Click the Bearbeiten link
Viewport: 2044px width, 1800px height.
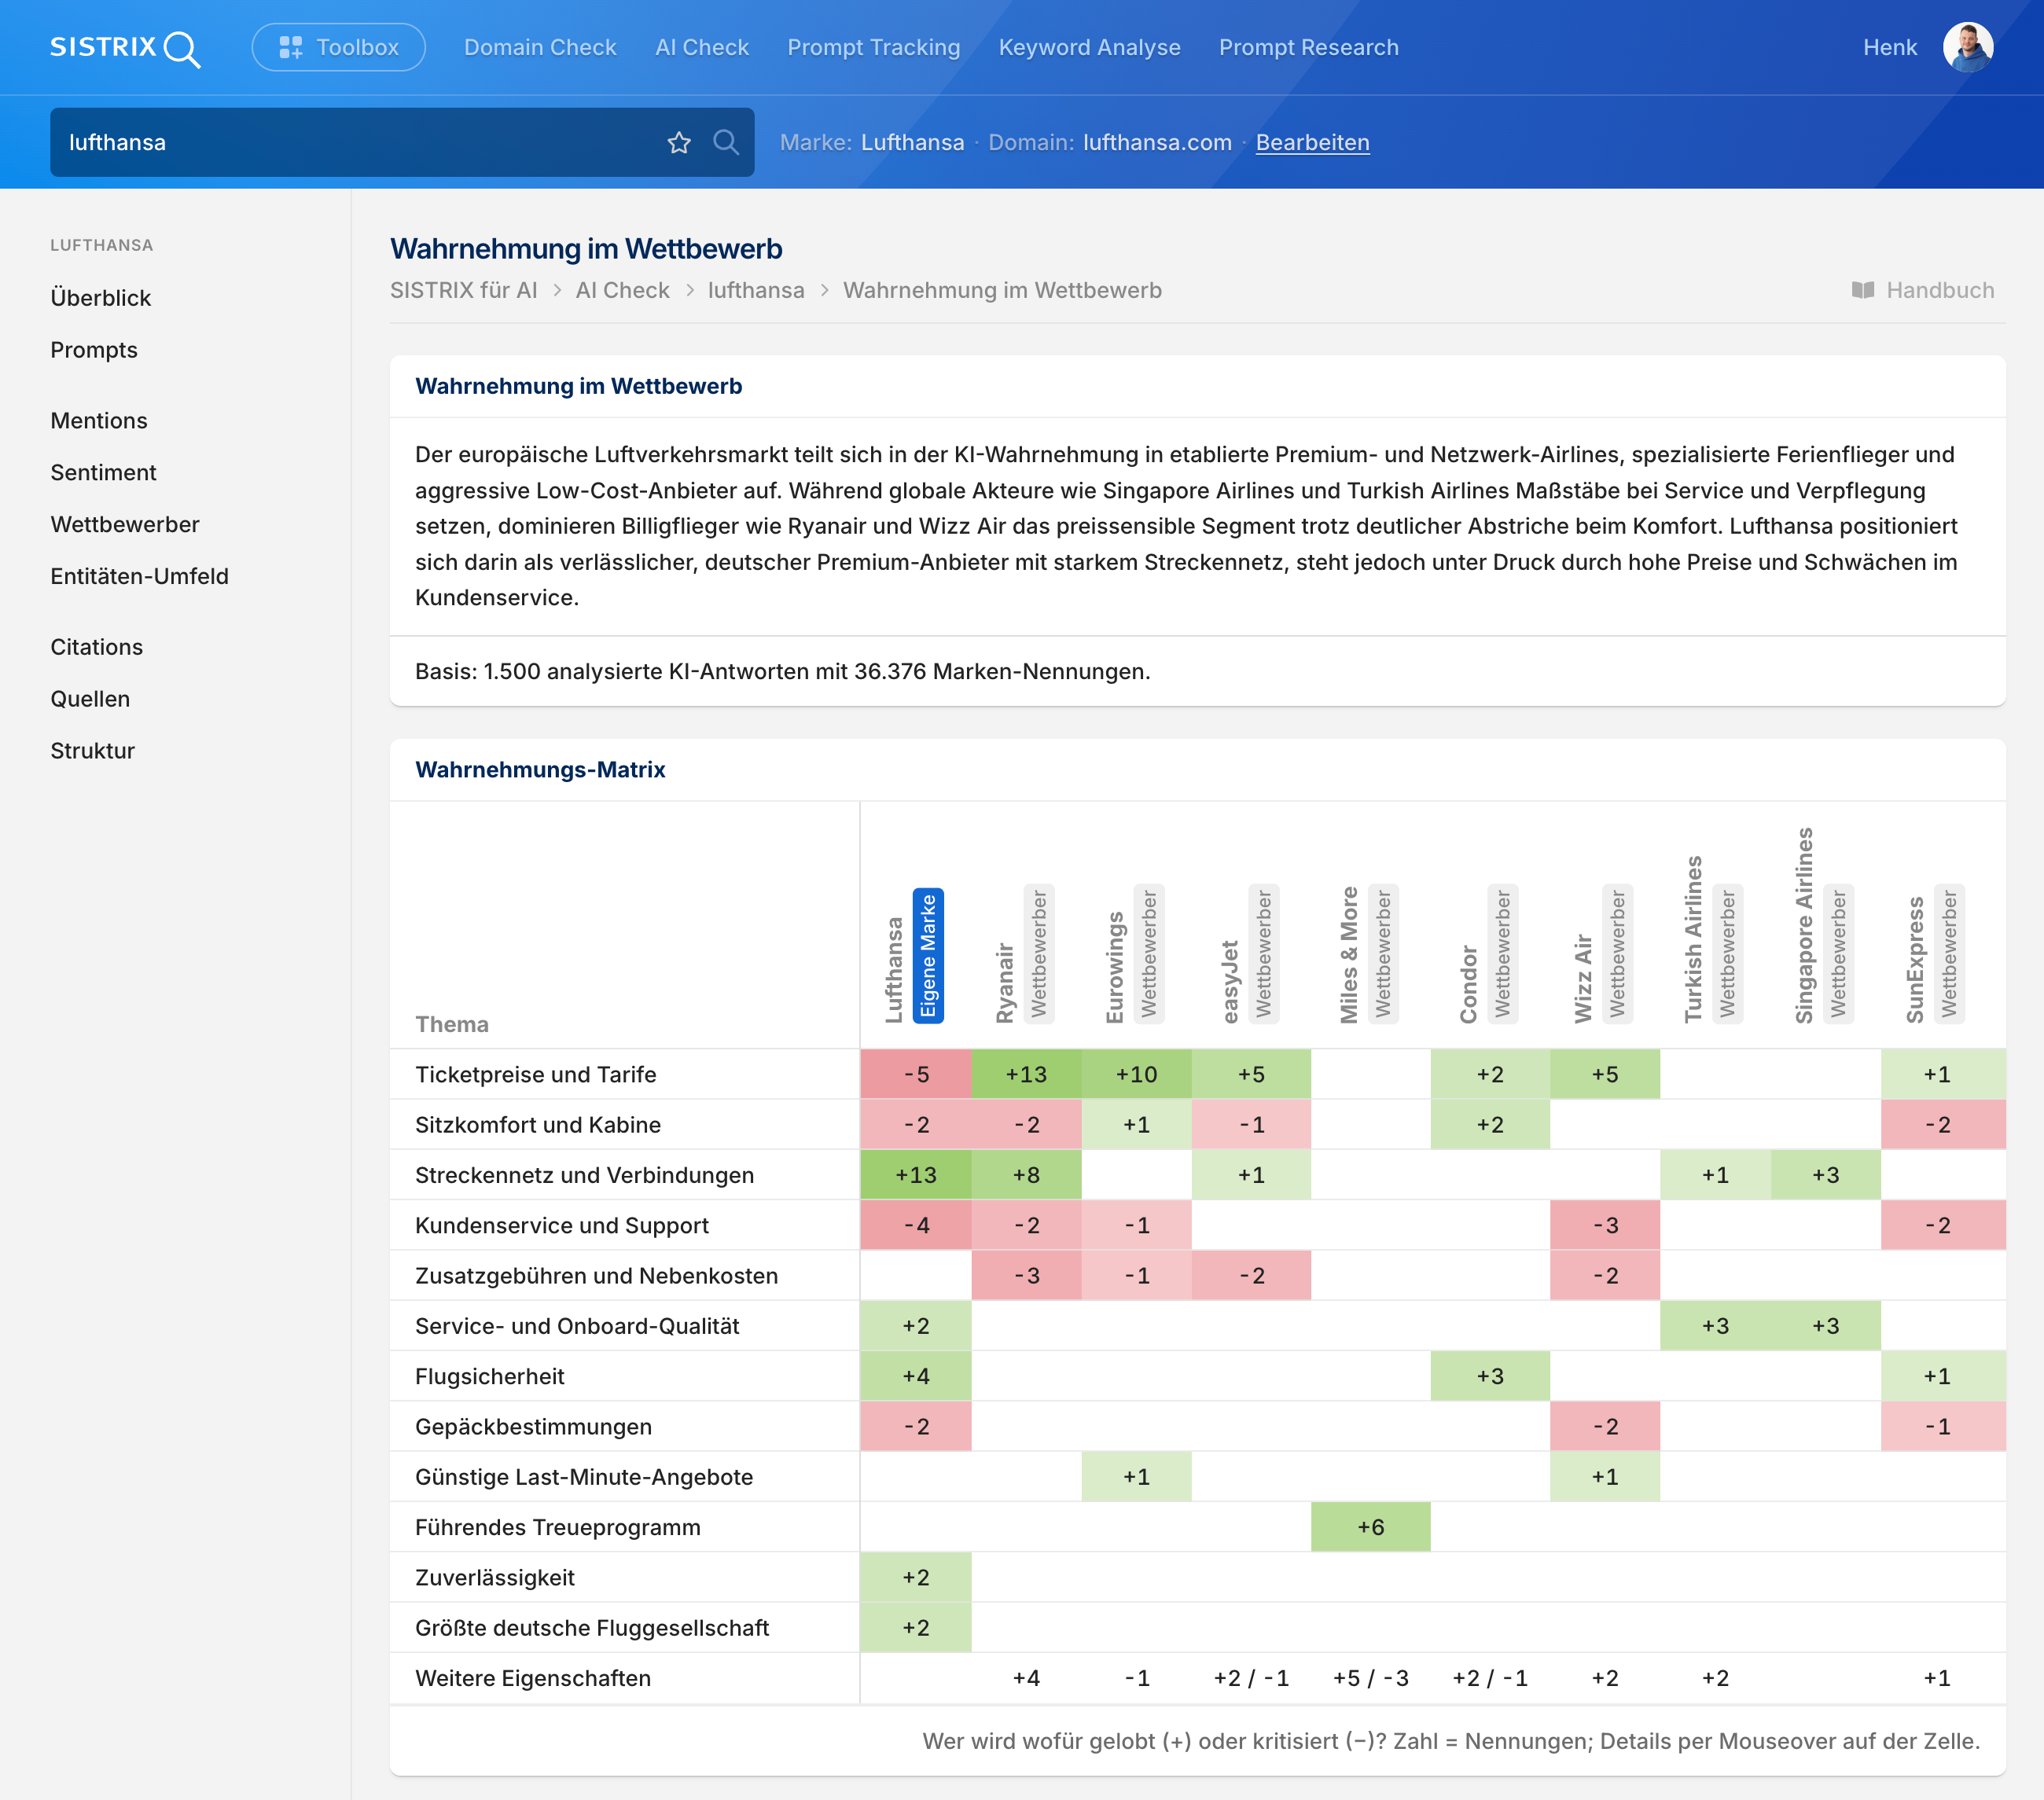(x=1312, y=142)
